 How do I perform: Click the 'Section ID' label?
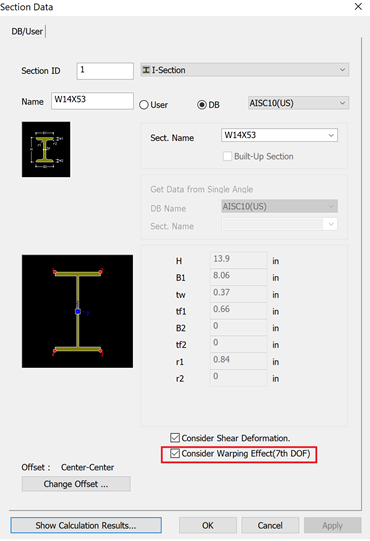point(41,71)
